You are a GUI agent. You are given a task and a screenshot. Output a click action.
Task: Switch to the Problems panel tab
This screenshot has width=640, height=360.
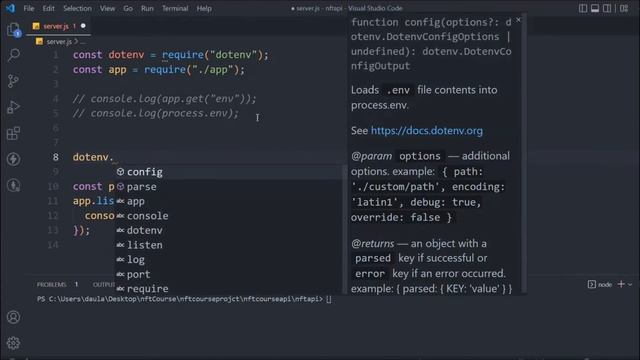tap(51, 284)
